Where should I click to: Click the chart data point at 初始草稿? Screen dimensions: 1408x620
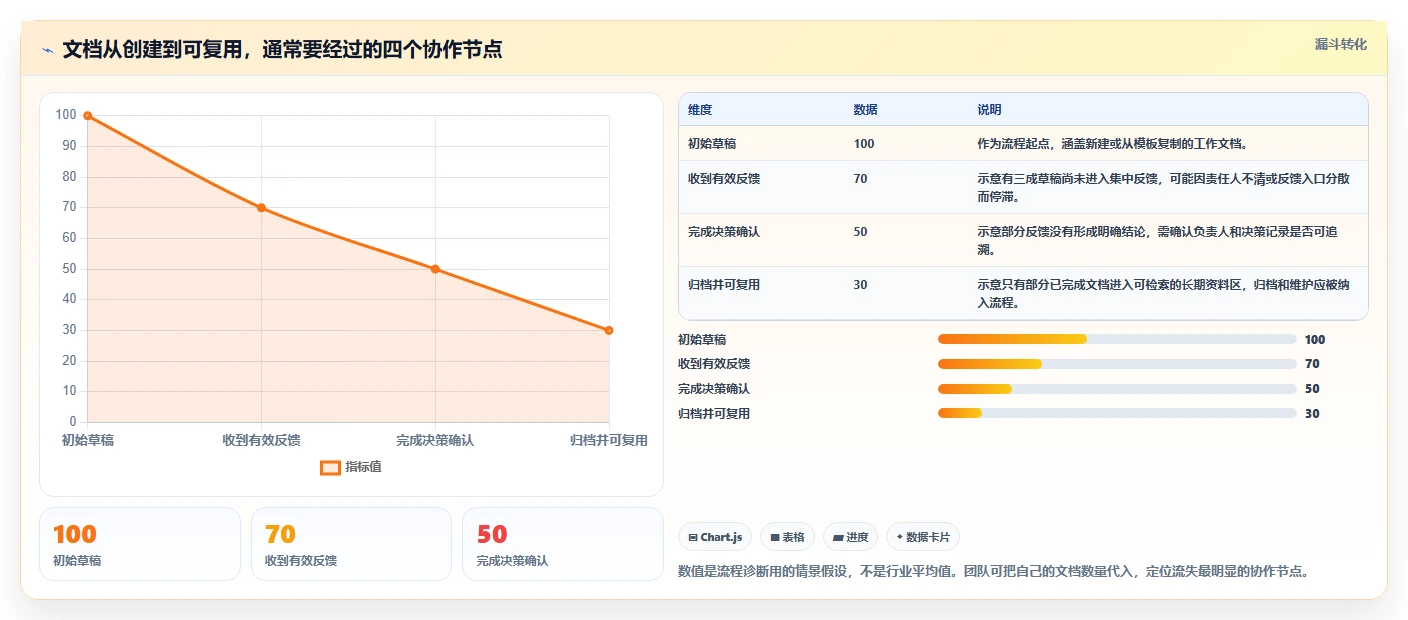(x=88, y=116)
